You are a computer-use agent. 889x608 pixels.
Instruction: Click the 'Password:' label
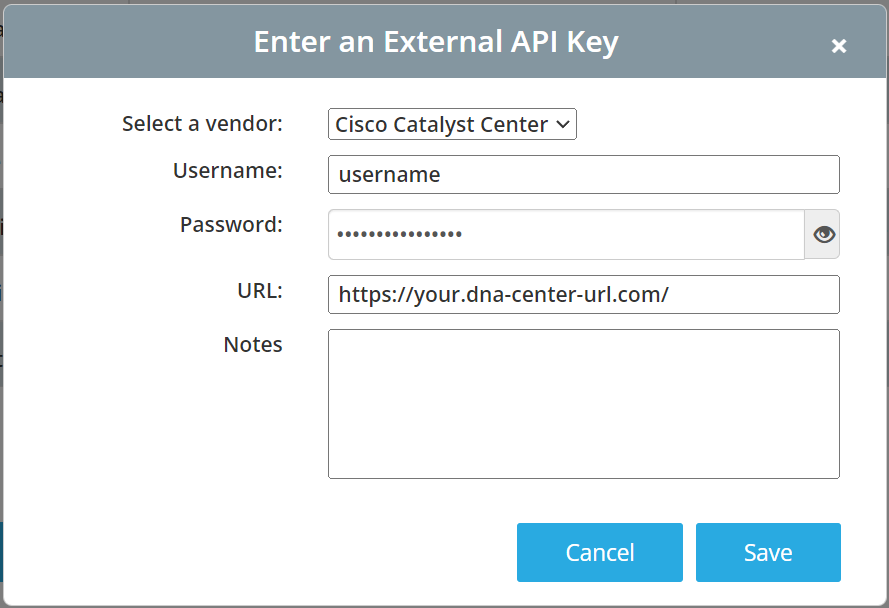click(231, 225)
